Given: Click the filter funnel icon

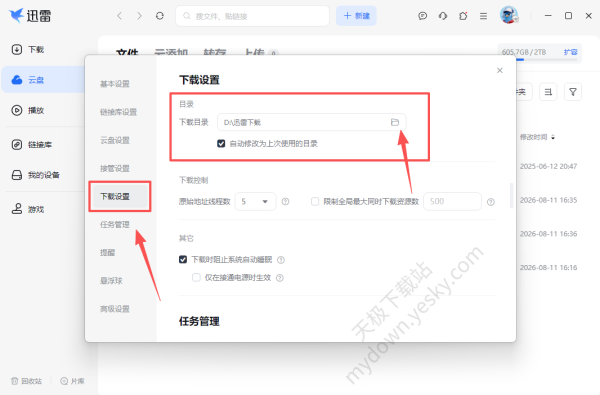Looking at the screenshot, I should point(573,92).
